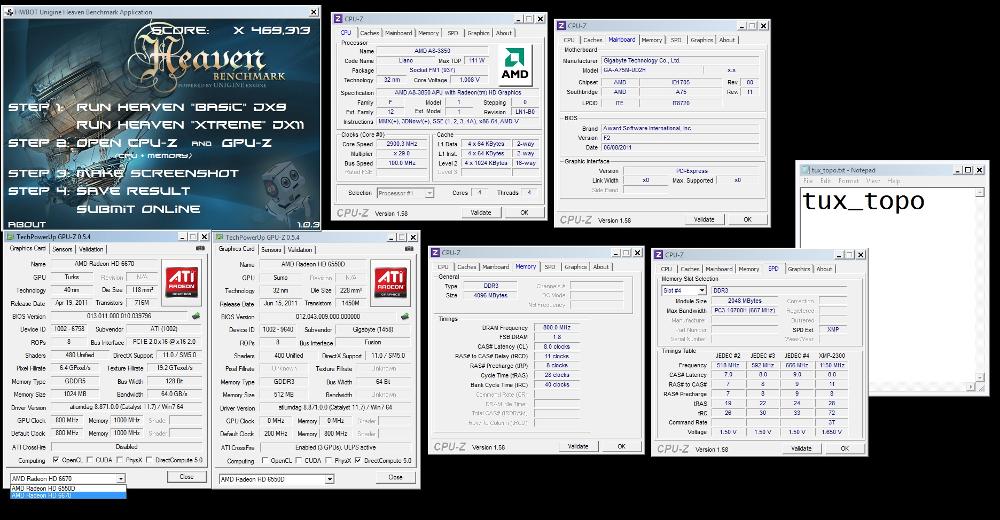This screenshot has width=1000, height=520.
Task: Click ABOUT in the Heaven Benchmark window
Action: [x=27, y=225]
